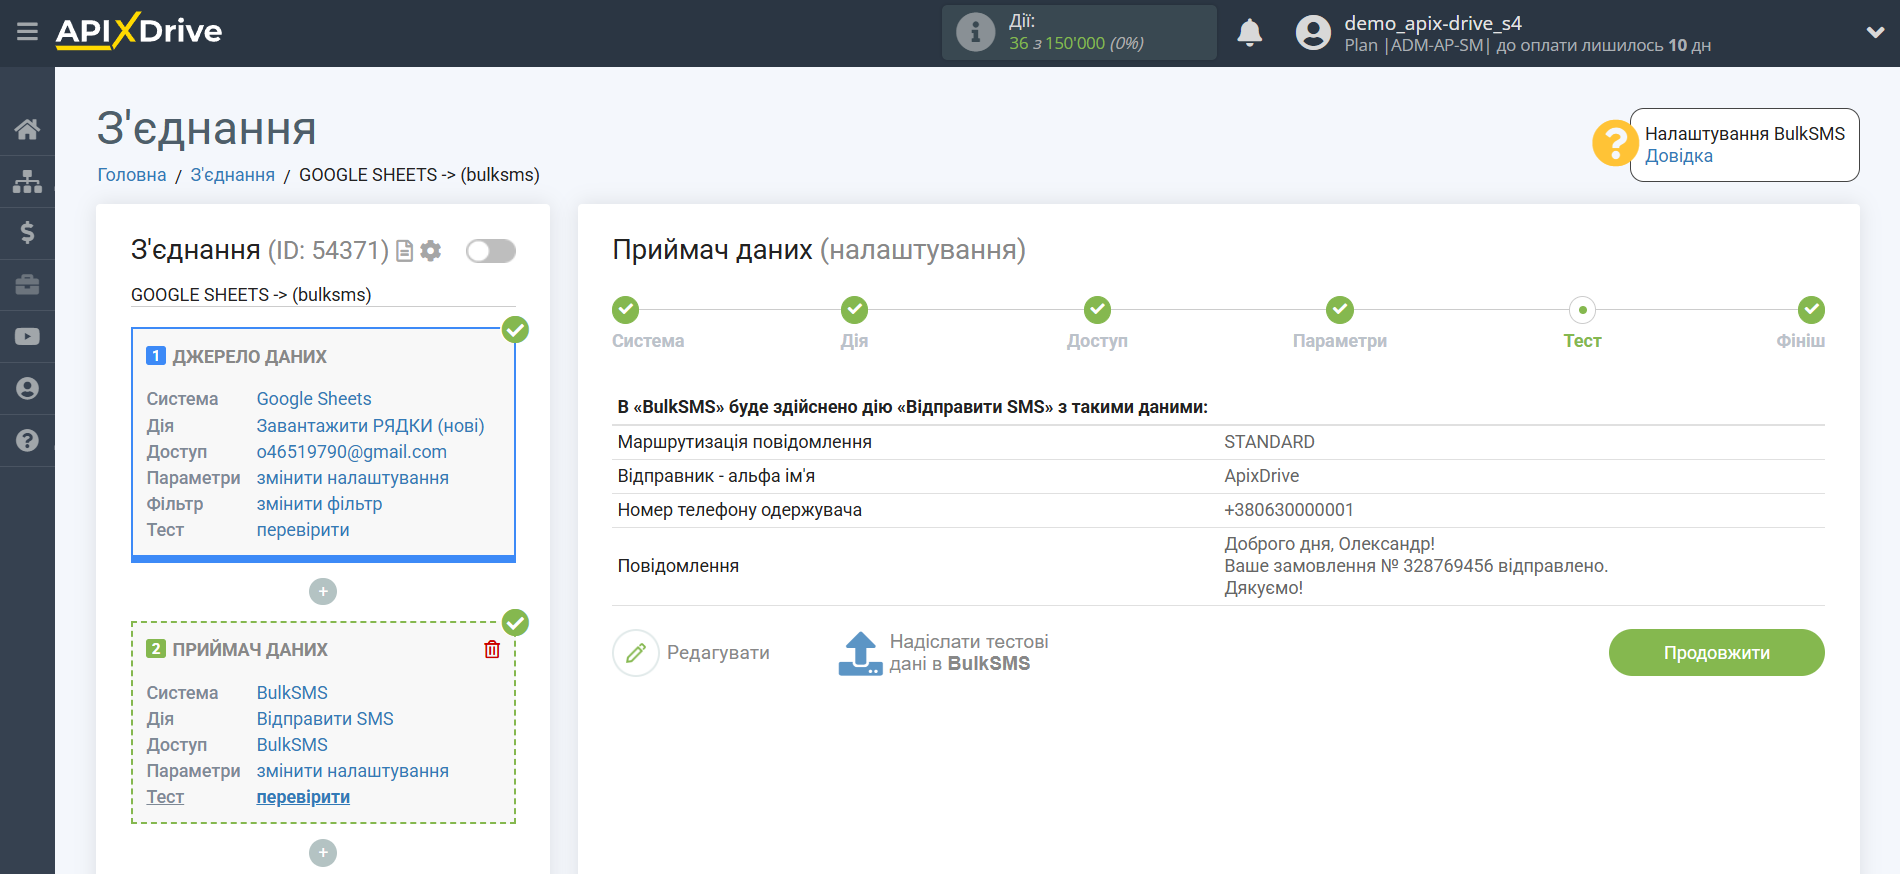Click the +380630000001 phone value
Viewport: 1900px width, 874px height.
pos(1288,510)
